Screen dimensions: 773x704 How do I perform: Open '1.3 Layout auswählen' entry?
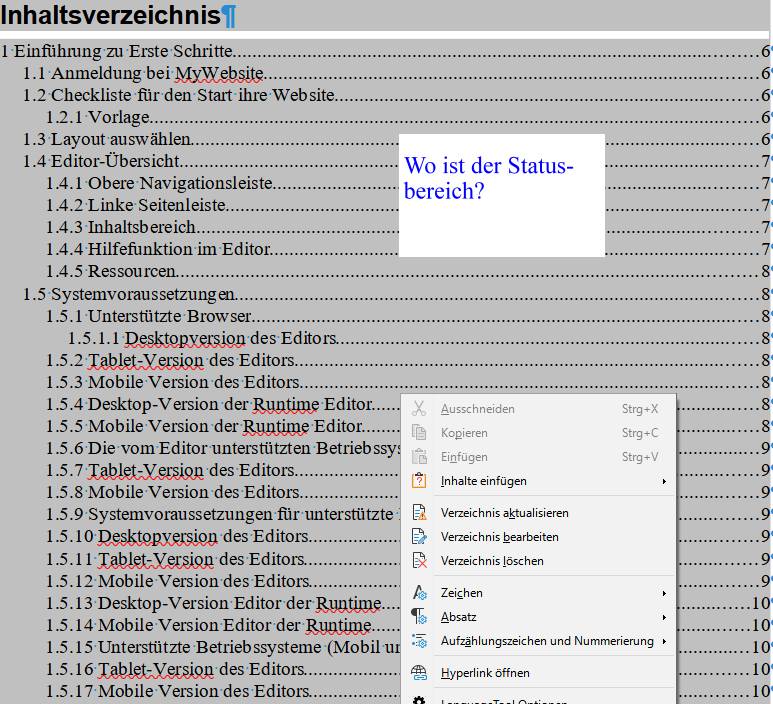pos(107,139)
